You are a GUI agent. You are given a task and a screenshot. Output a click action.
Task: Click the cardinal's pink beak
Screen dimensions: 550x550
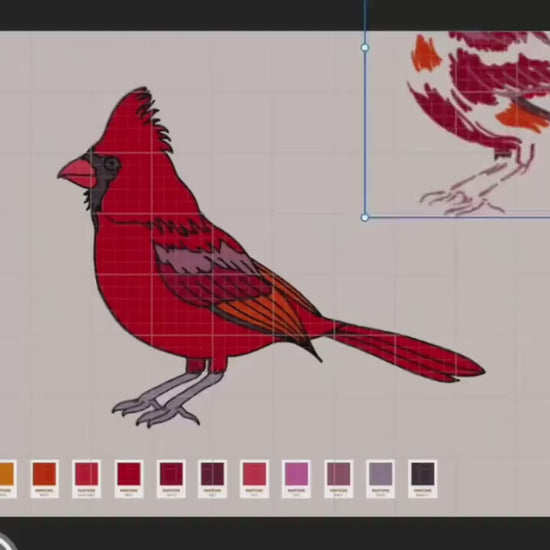[x=78, y=174]
